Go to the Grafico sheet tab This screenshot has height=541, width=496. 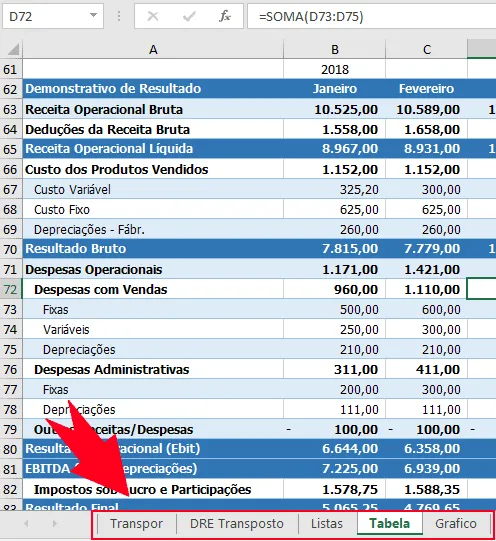[x=456, y=524]
